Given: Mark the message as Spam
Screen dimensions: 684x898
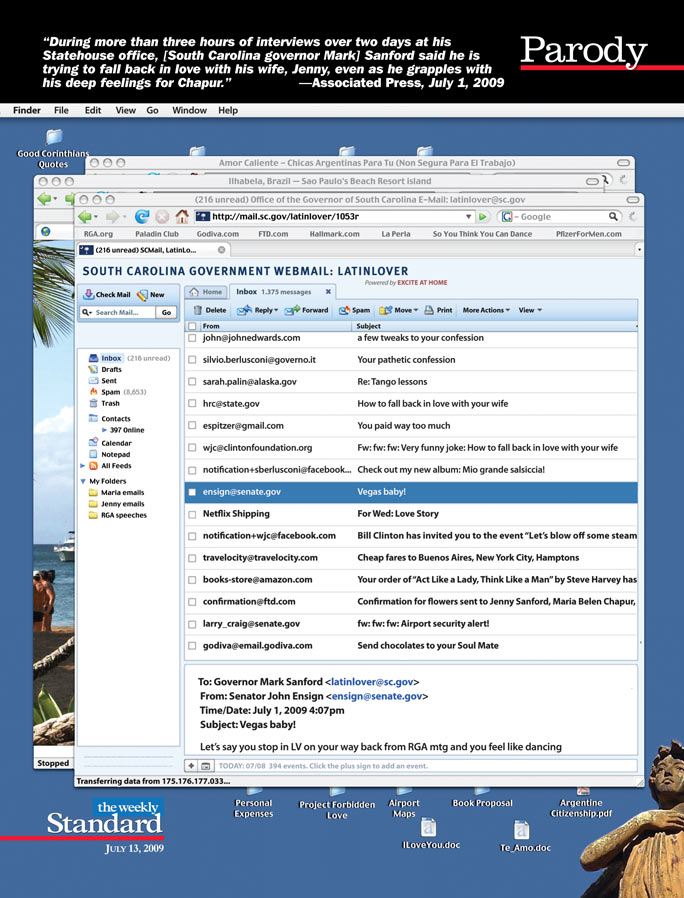Looking at the screenshot, I should 355,311.
